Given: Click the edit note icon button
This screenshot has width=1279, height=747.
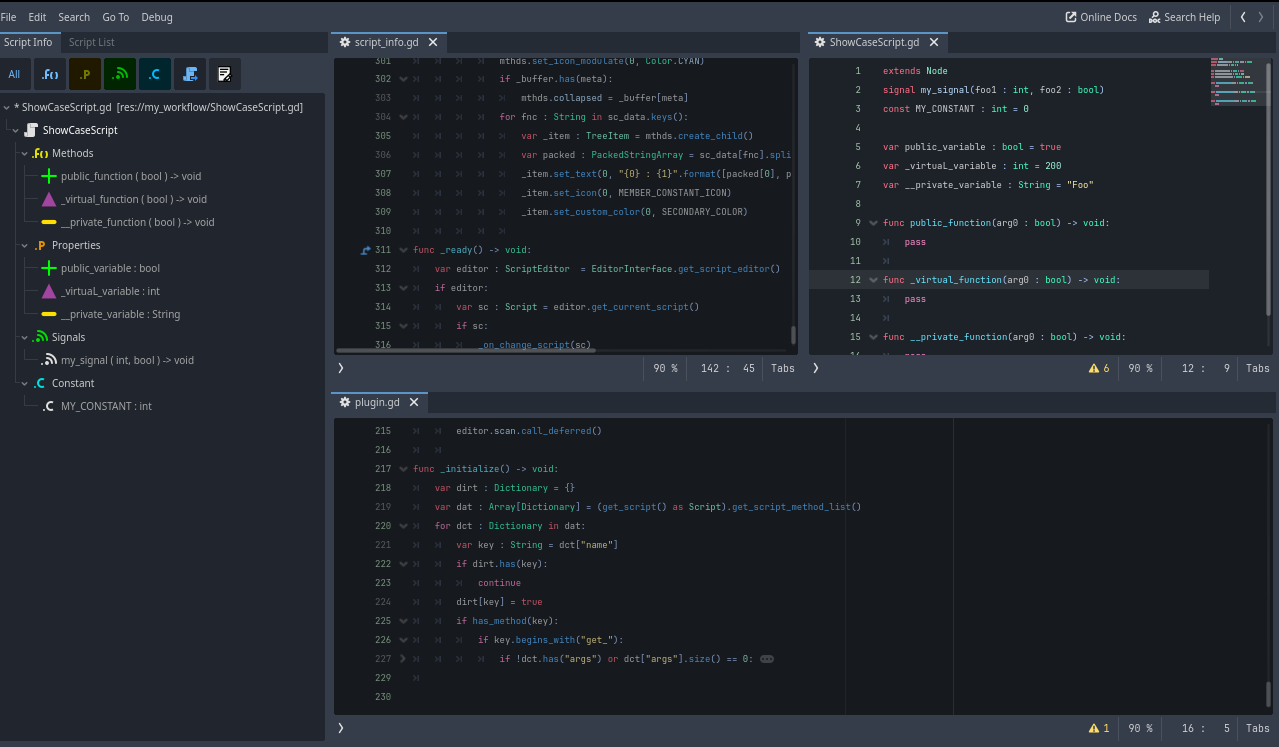Looking at the screenshot, I should (x=224, y=74).
